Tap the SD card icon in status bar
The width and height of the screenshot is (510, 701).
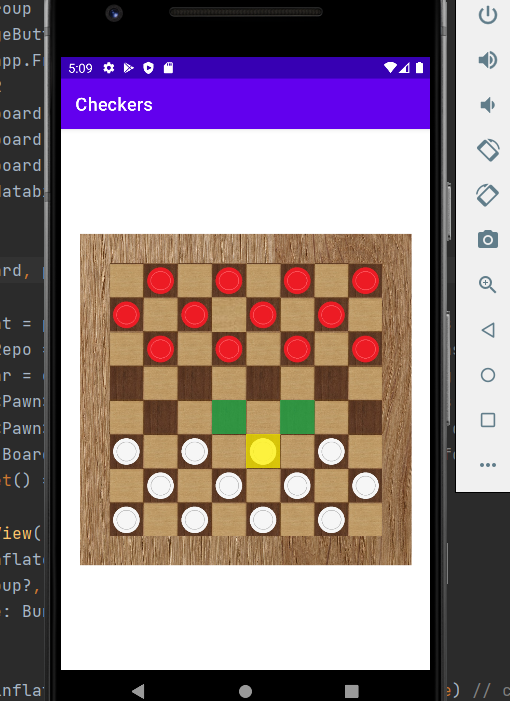[169, 68]
